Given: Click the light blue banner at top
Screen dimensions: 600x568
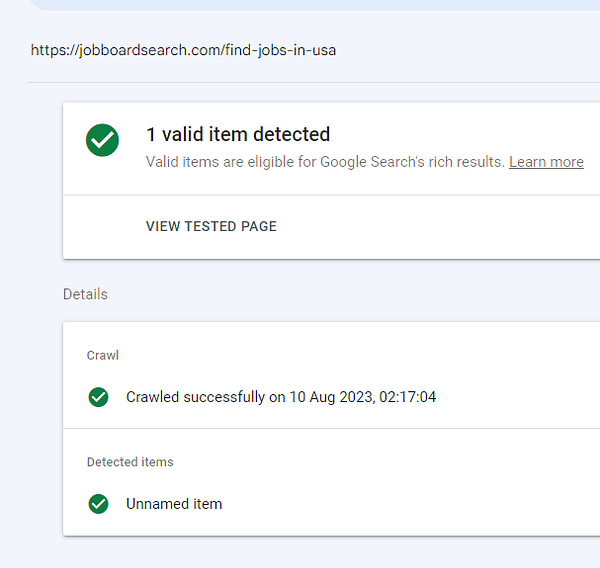Looking at the screenshot, I should click(x=300, y=5).
